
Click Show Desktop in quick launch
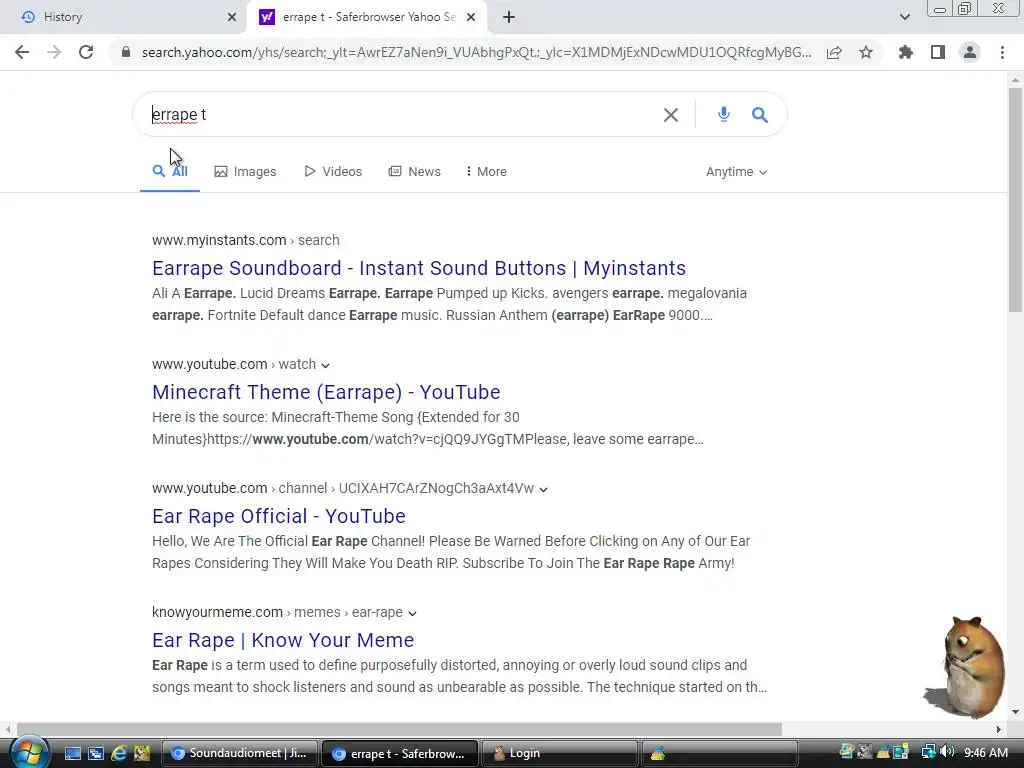(x=72, y=754)
